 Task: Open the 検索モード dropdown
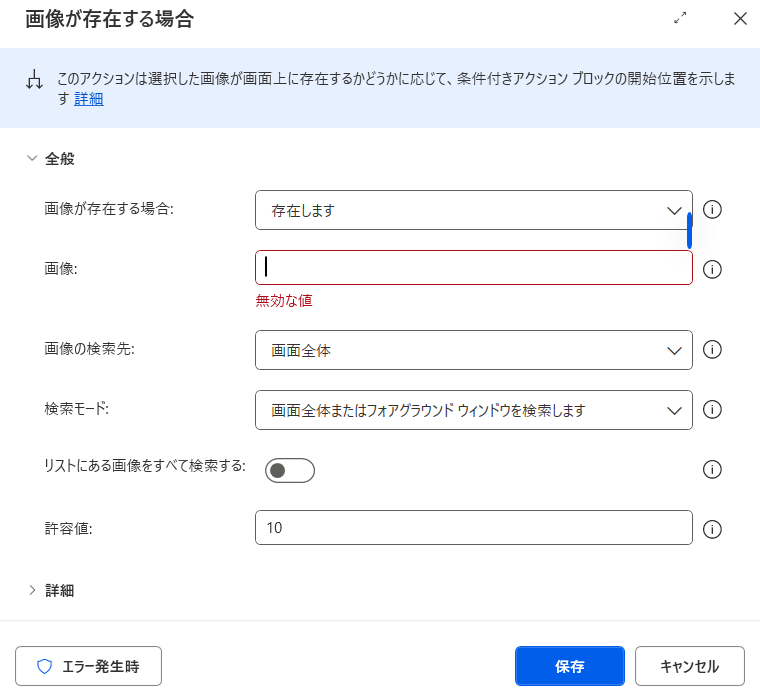(473, 410)
